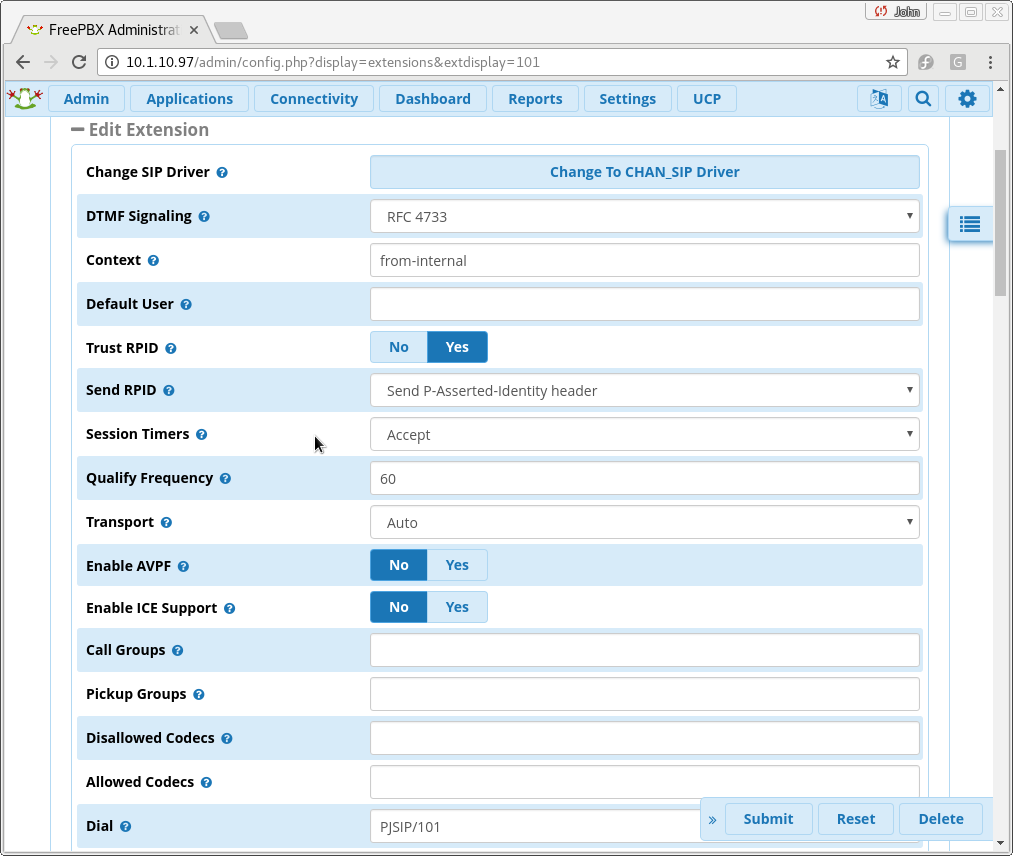1013x856 pixels.
Task: Open the Connectivity menu
Action: tap(314, 99)
